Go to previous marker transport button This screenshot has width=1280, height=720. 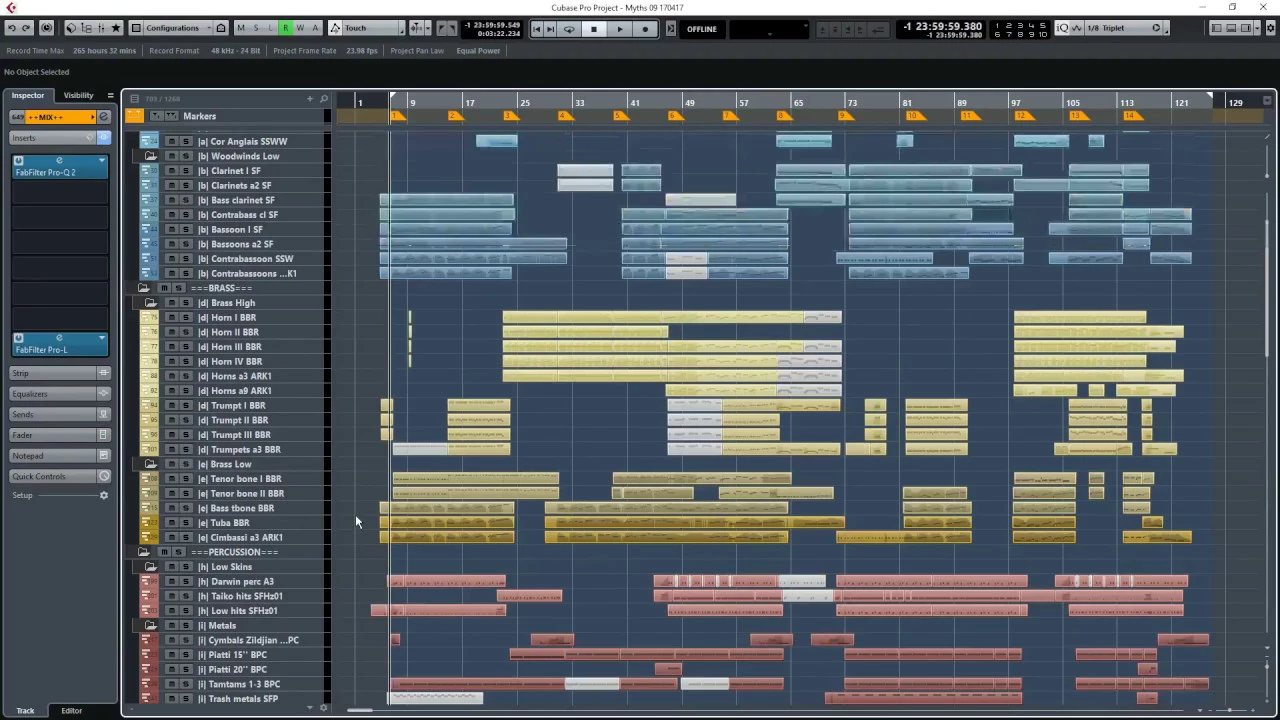coord(537,29)
